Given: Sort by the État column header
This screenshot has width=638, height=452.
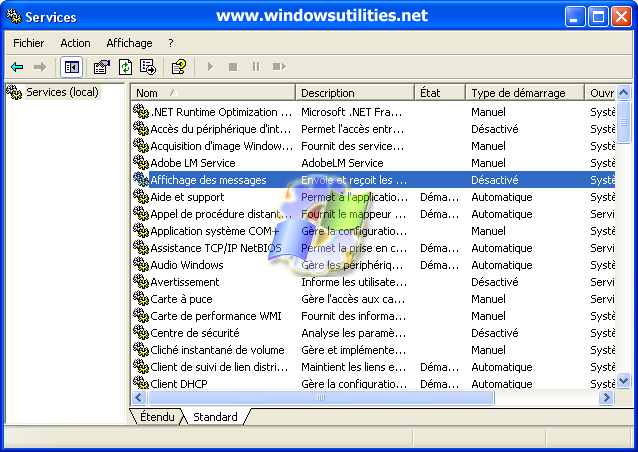Looking at the screenshot, I should tap(440, 93).
